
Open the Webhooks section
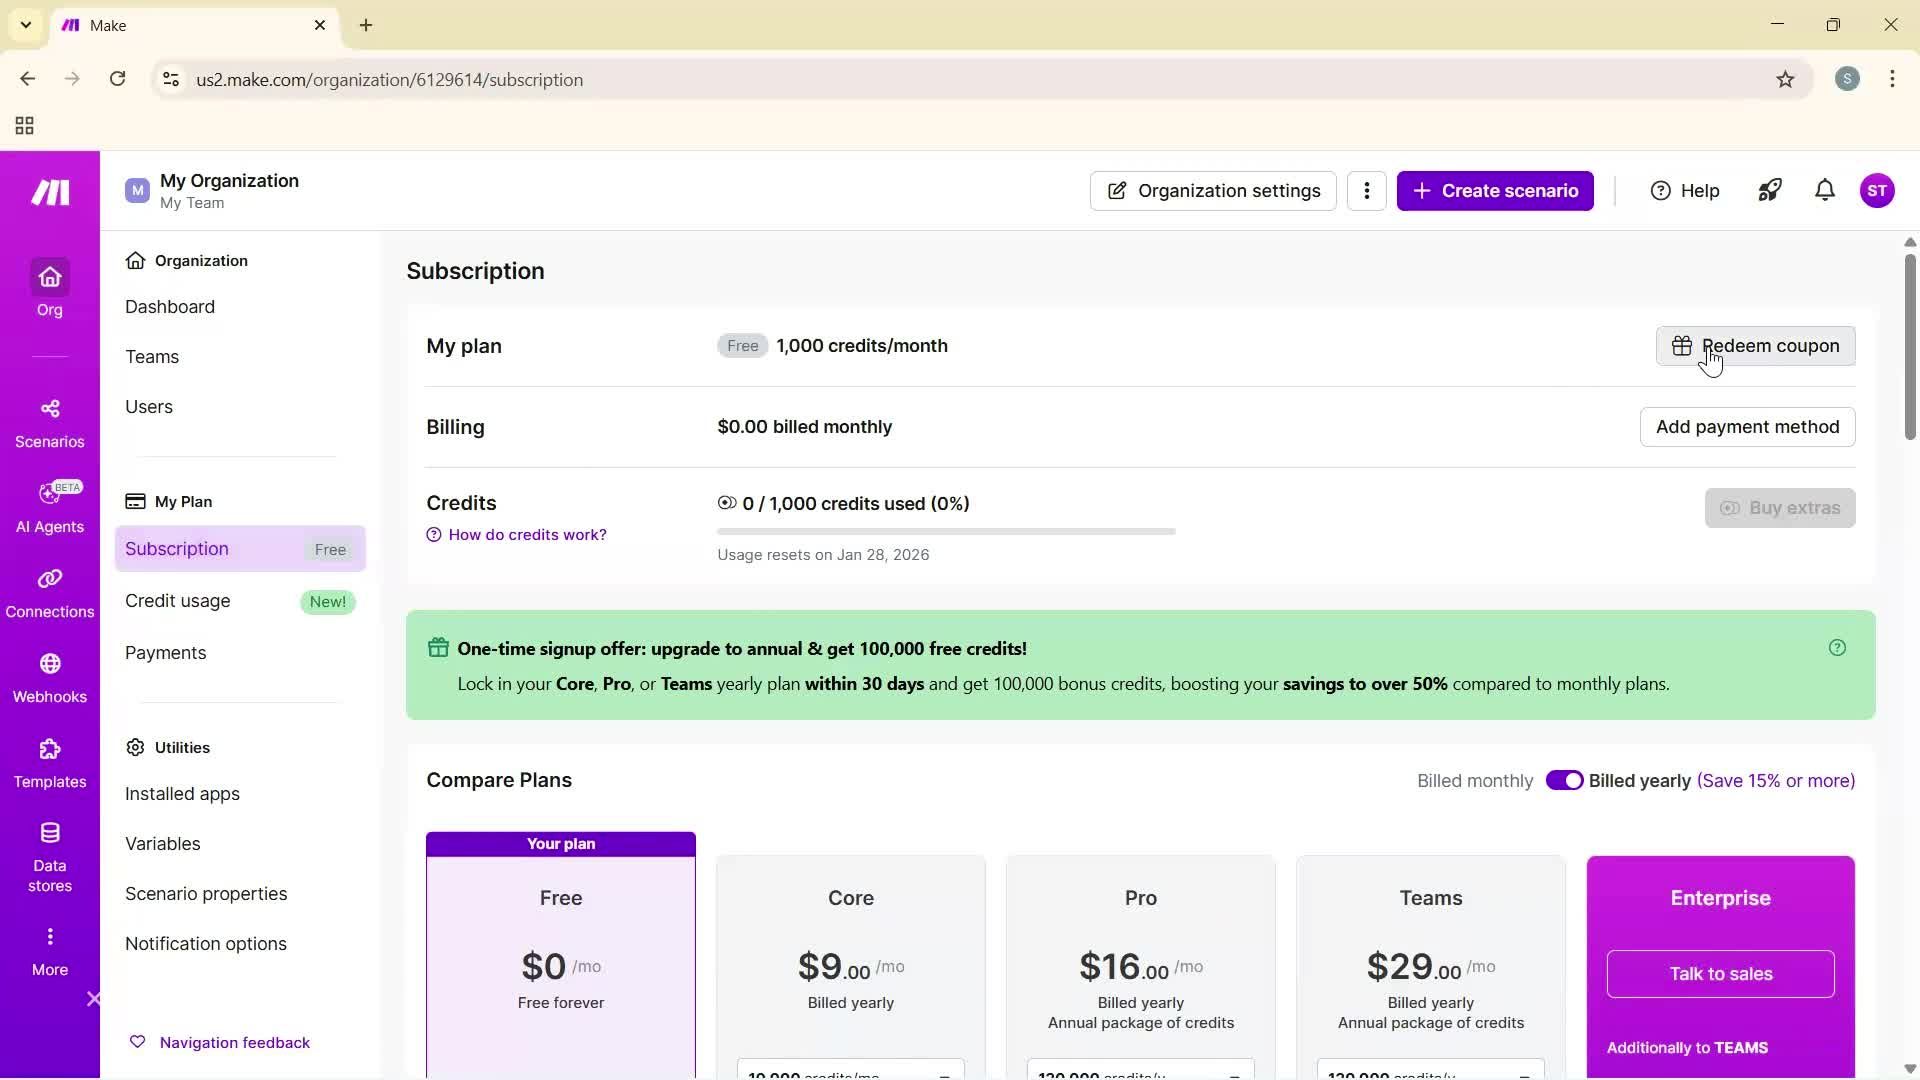[x=49, y=678]
